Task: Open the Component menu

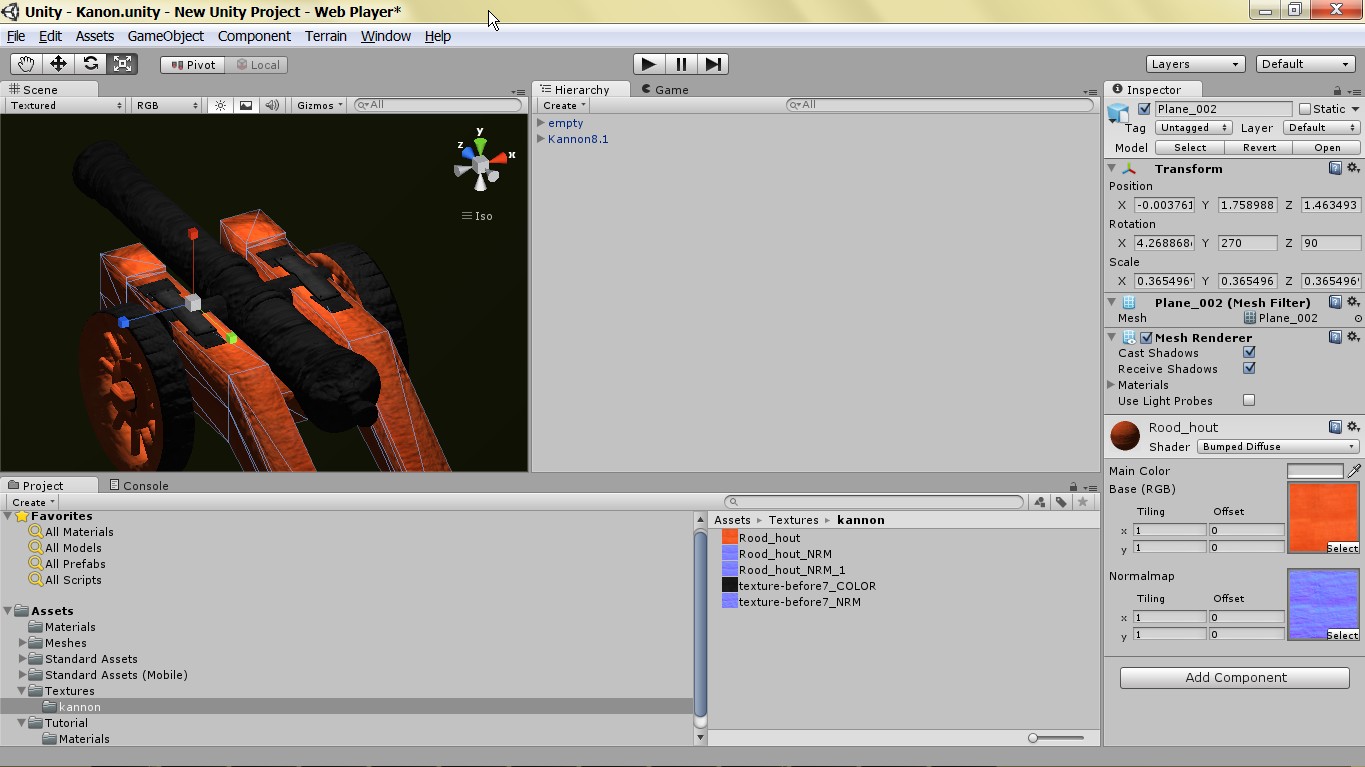Action: pyautogui.click(x=254, y=36)
